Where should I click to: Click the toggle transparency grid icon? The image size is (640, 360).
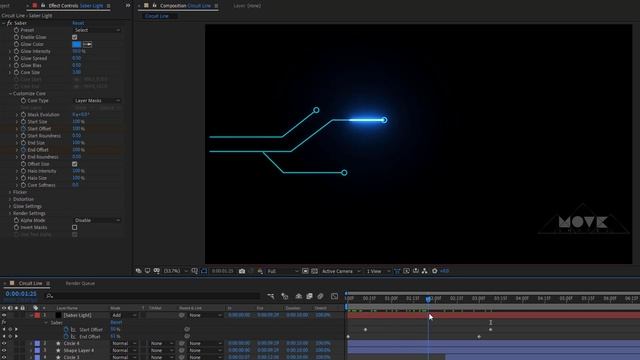click(x=315, y=271)
